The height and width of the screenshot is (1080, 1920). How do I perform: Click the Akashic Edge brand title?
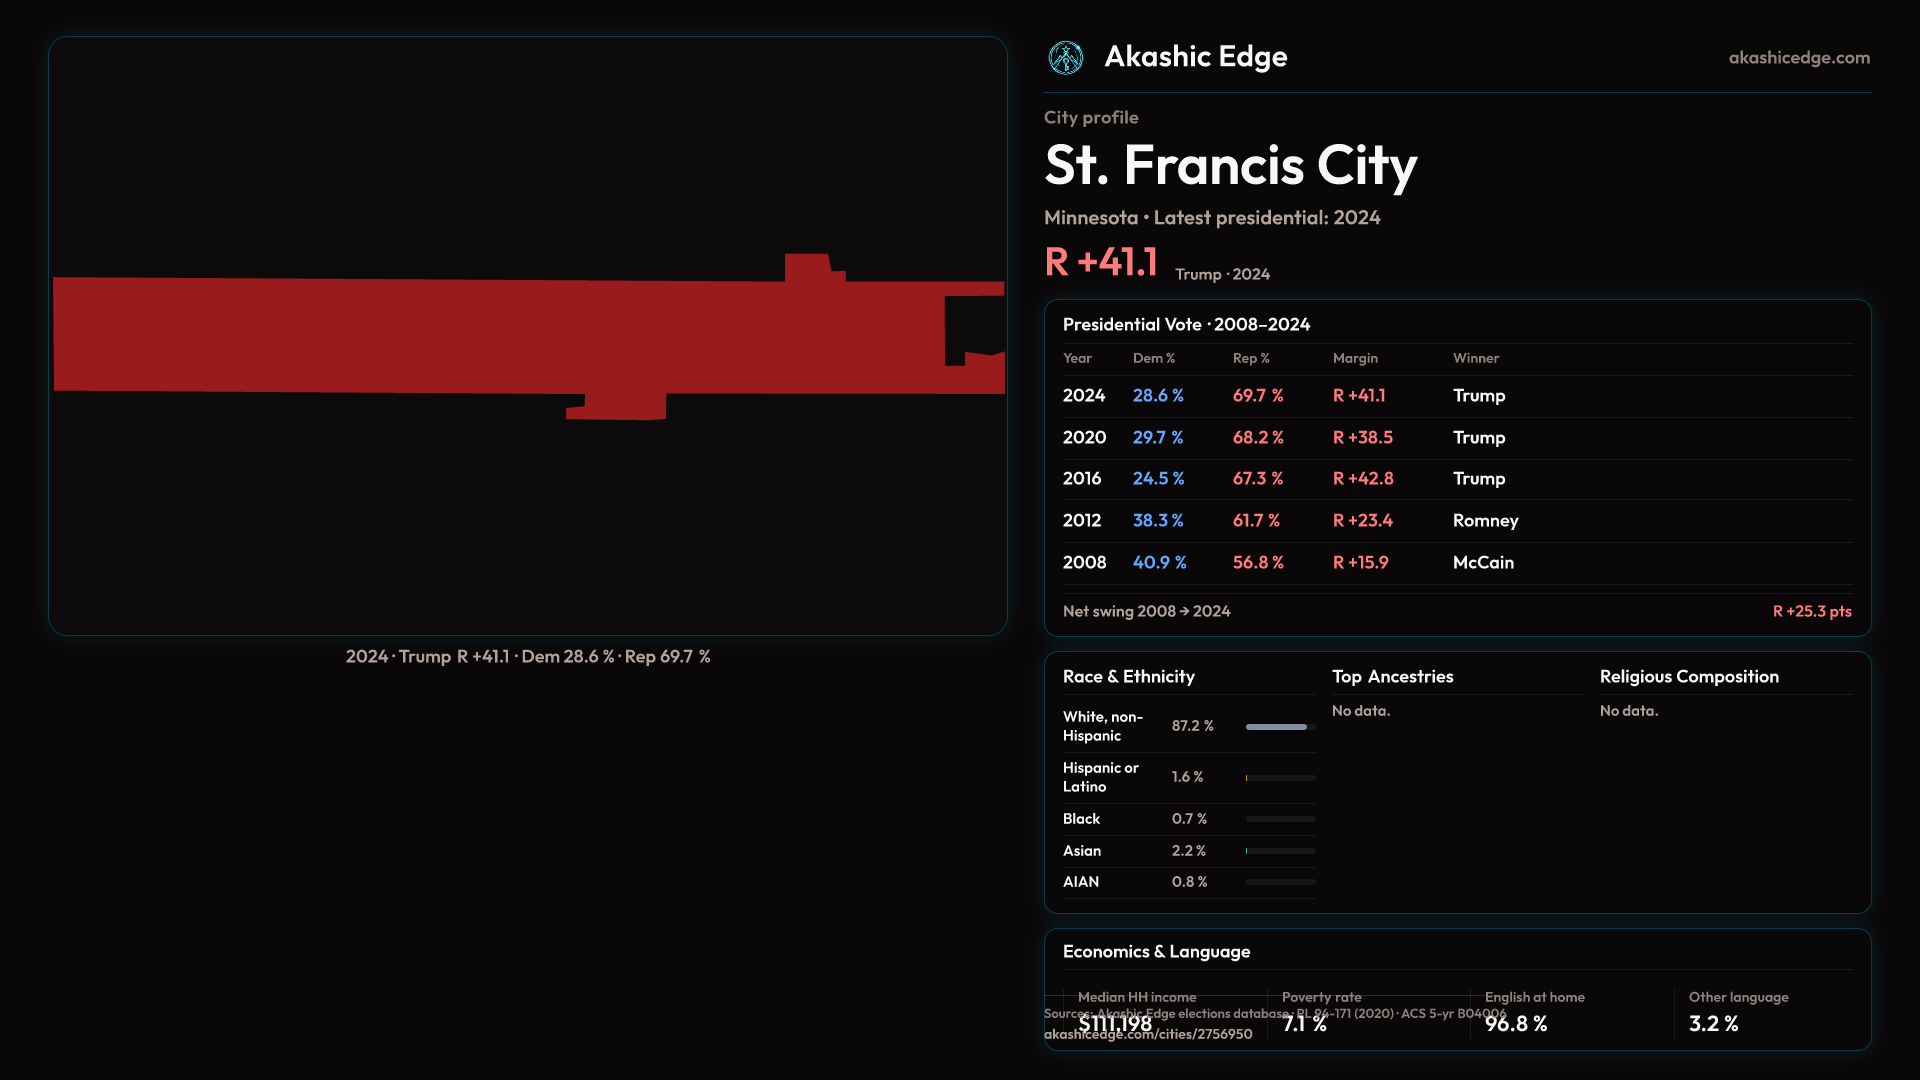click(1195, 57)
